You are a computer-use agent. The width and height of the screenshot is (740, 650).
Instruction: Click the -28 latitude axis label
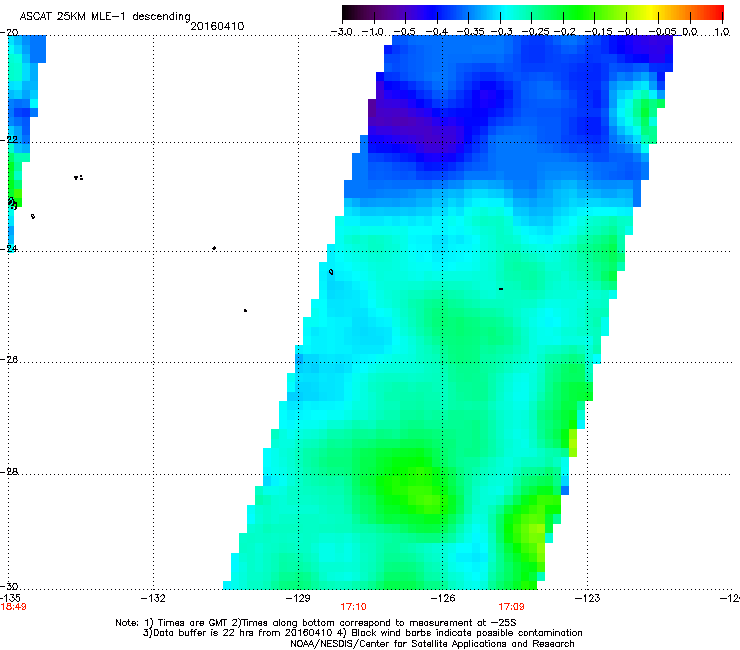pyautogui.click(x=9, y=472)
